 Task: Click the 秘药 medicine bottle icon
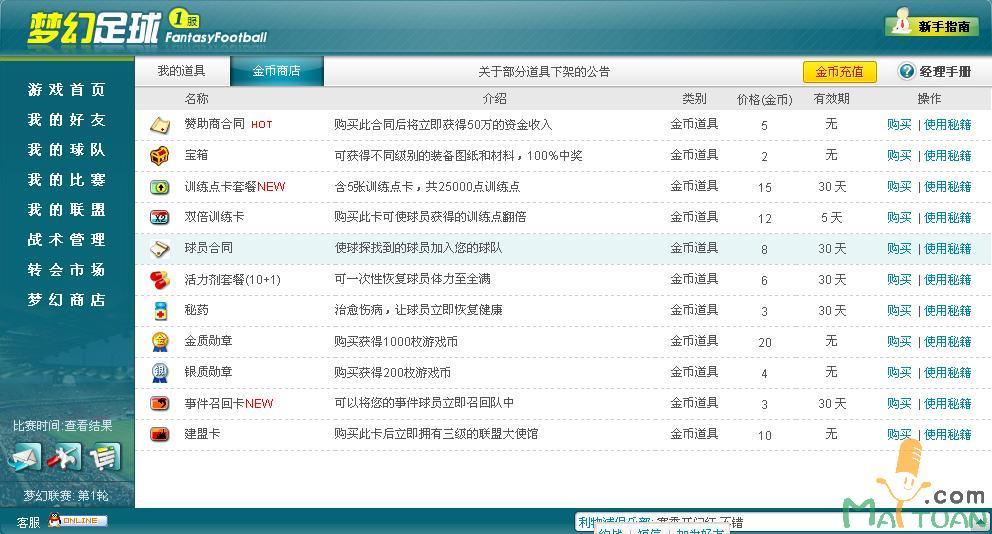160,311
